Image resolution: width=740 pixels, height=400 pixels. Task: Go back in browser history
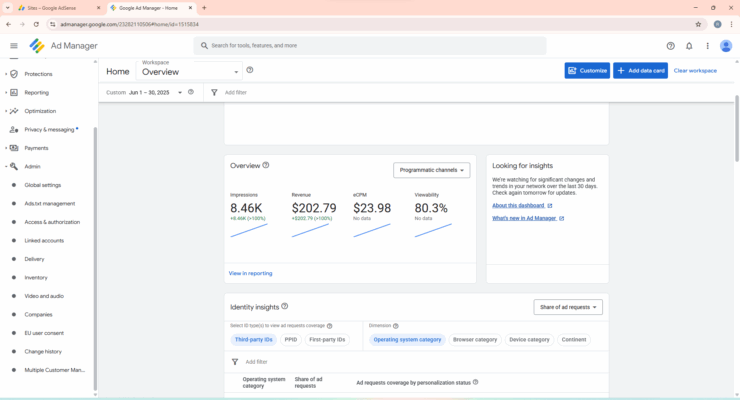[8, 24]
